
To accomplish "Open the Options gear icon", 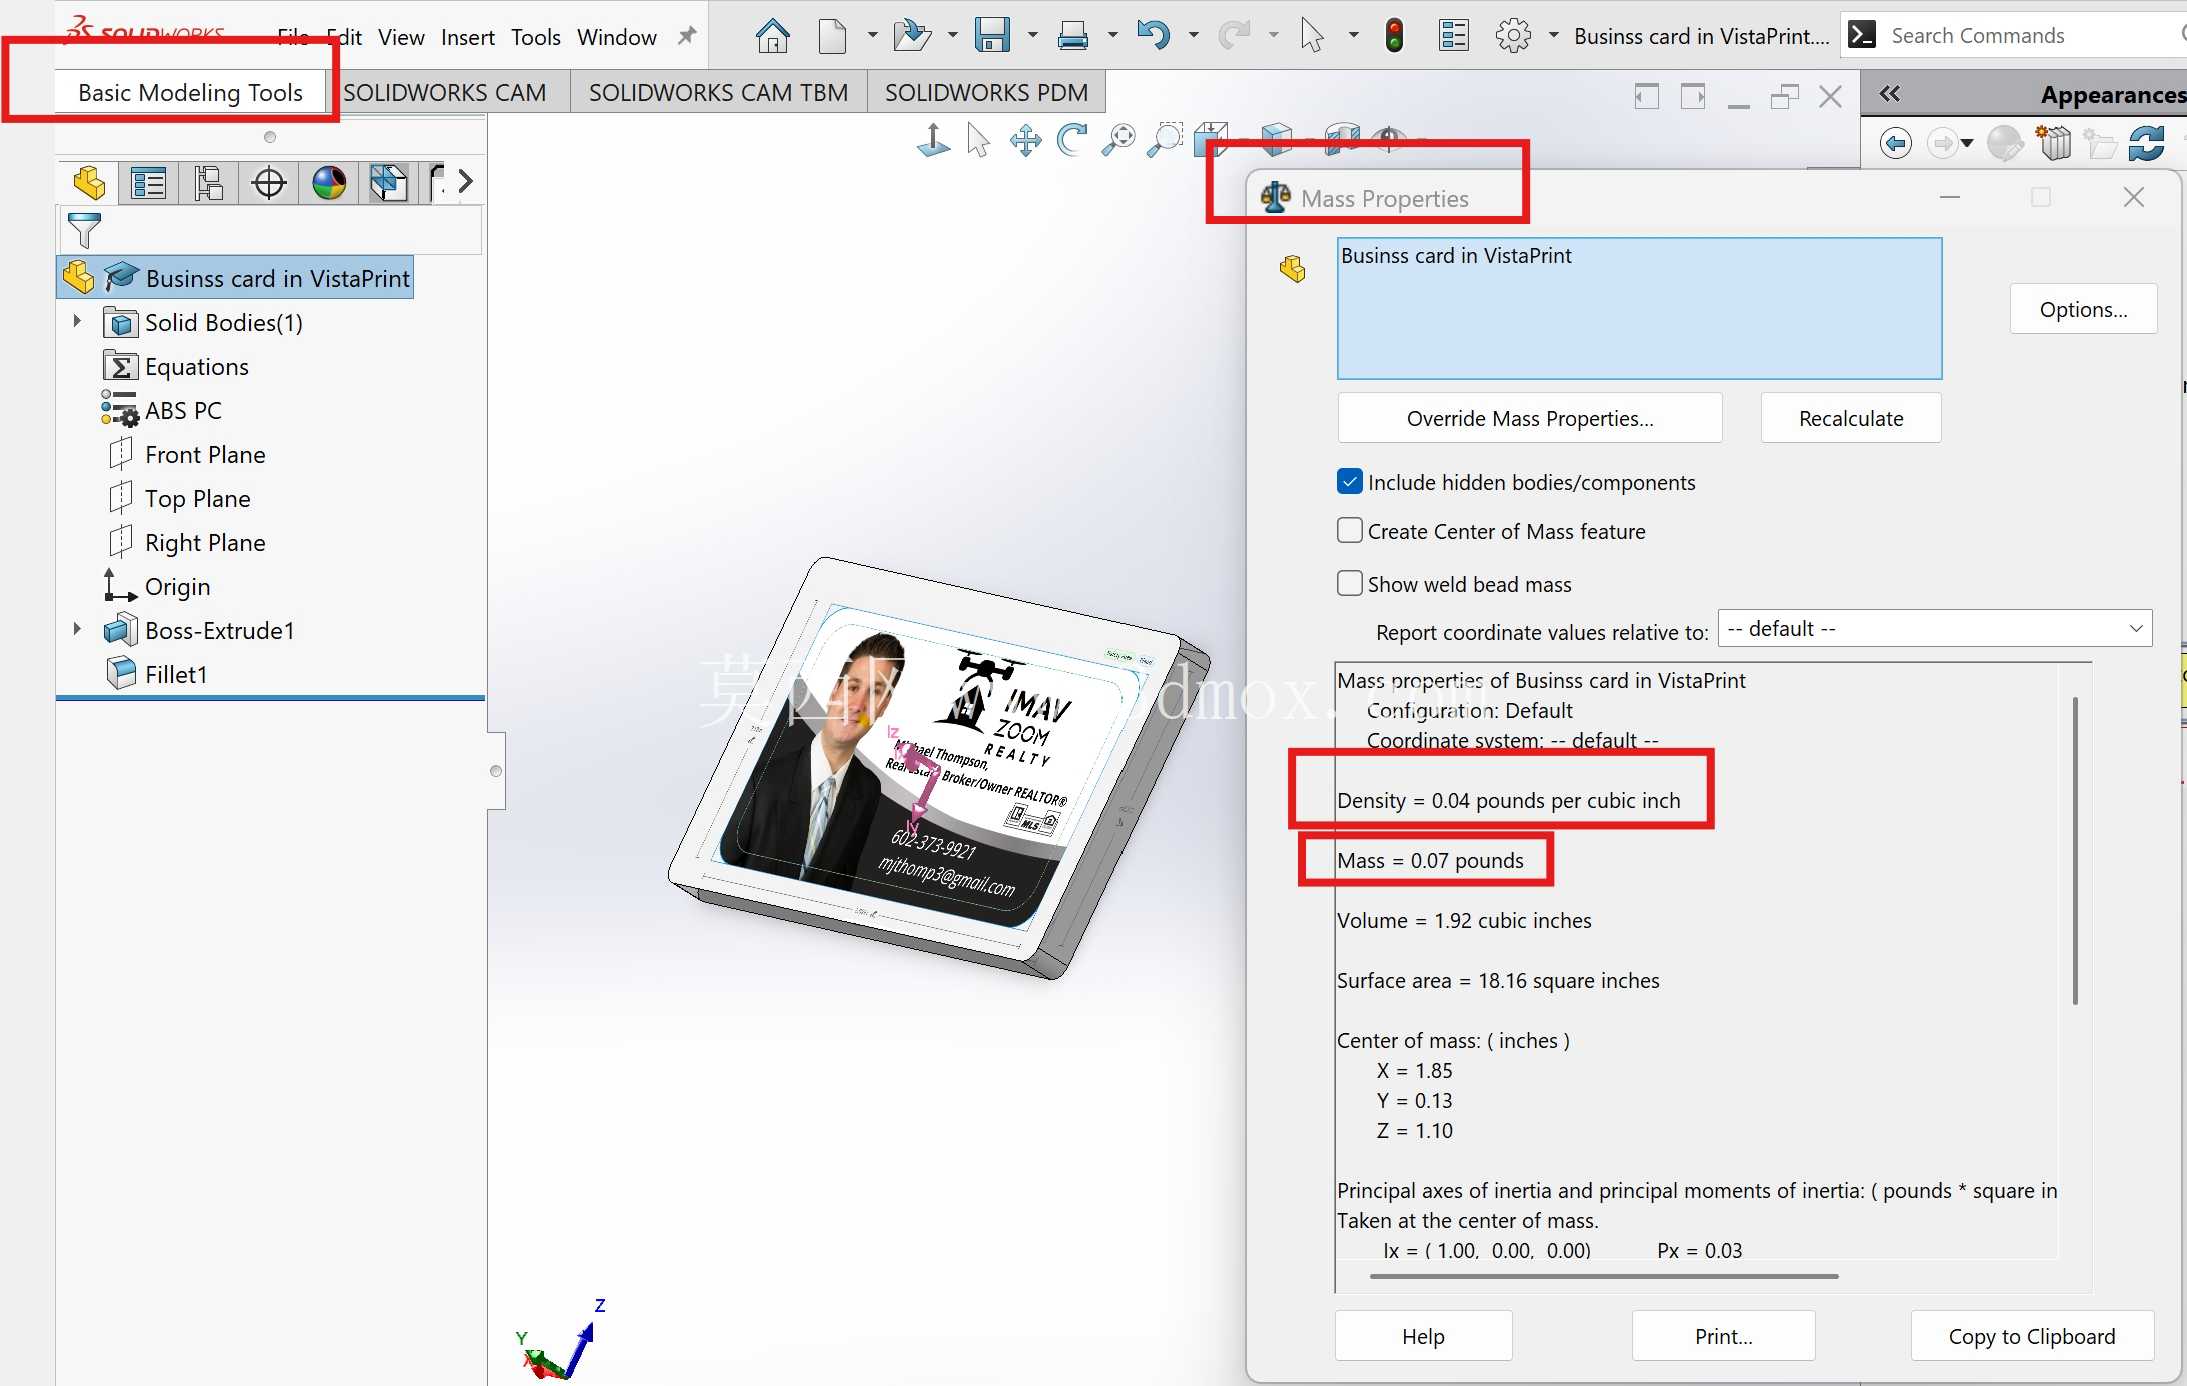I will pyautogui.click(x=1513, y=36).
